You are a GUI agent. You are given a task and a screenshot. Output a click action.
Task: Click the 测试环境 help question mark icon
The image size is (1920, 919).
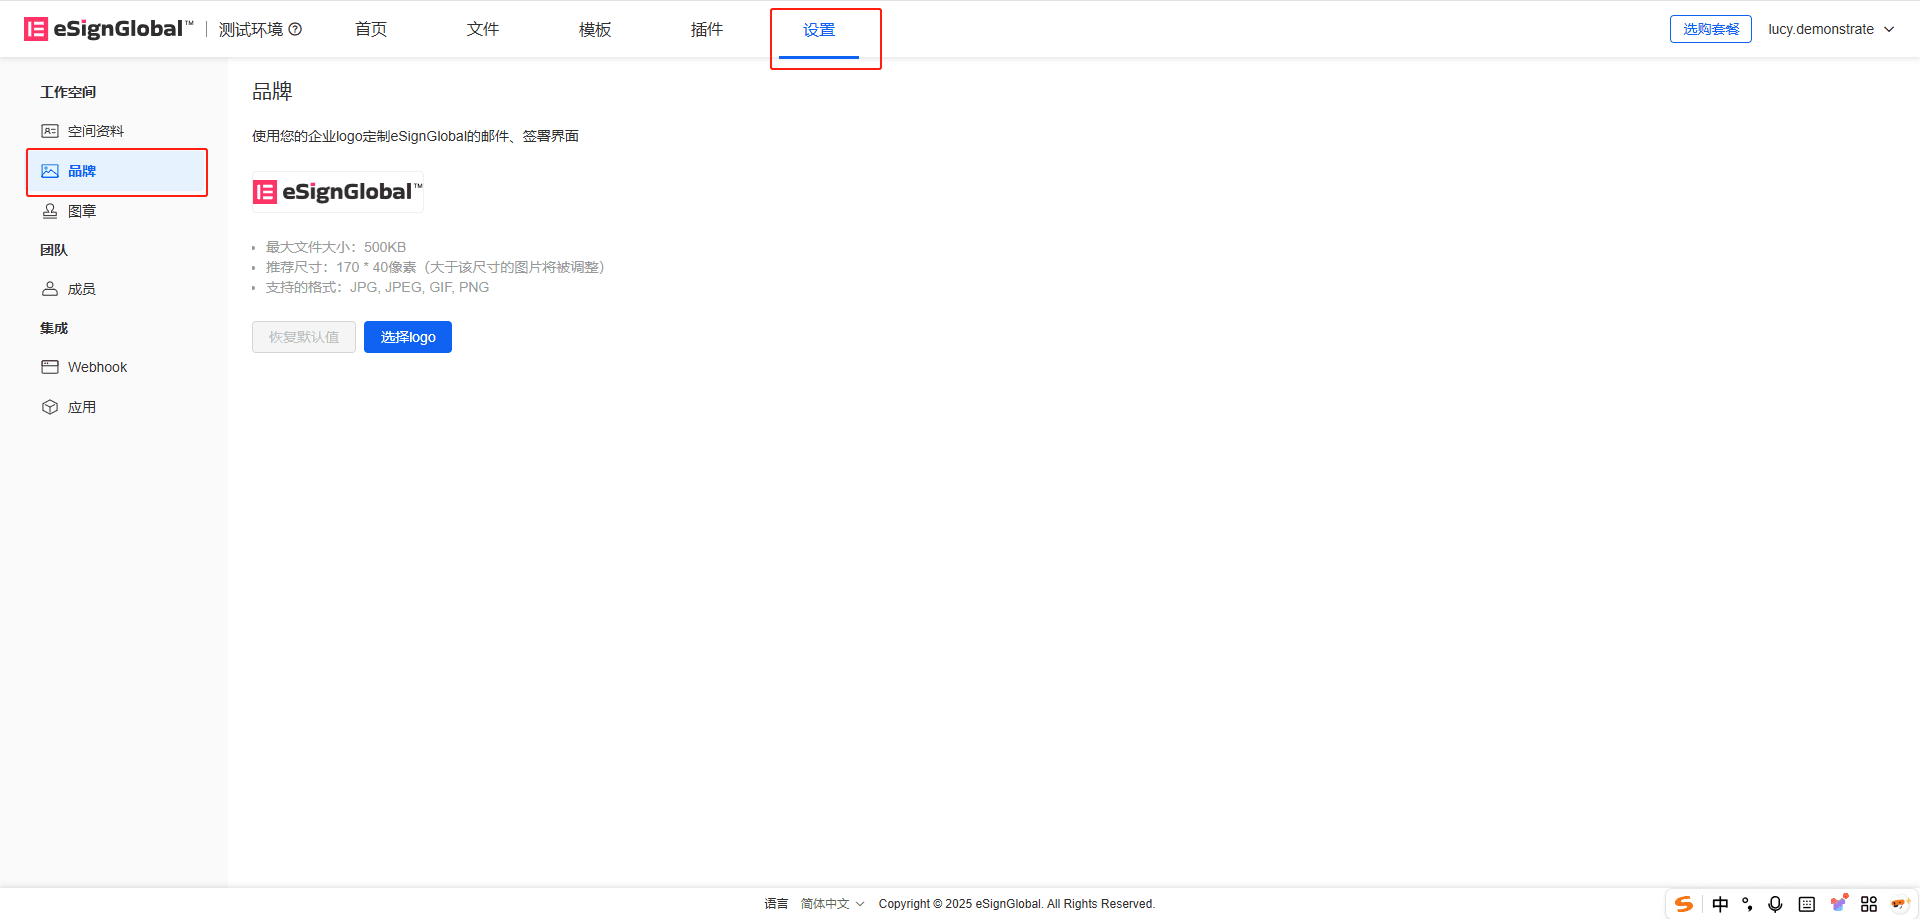pos(295,29)
